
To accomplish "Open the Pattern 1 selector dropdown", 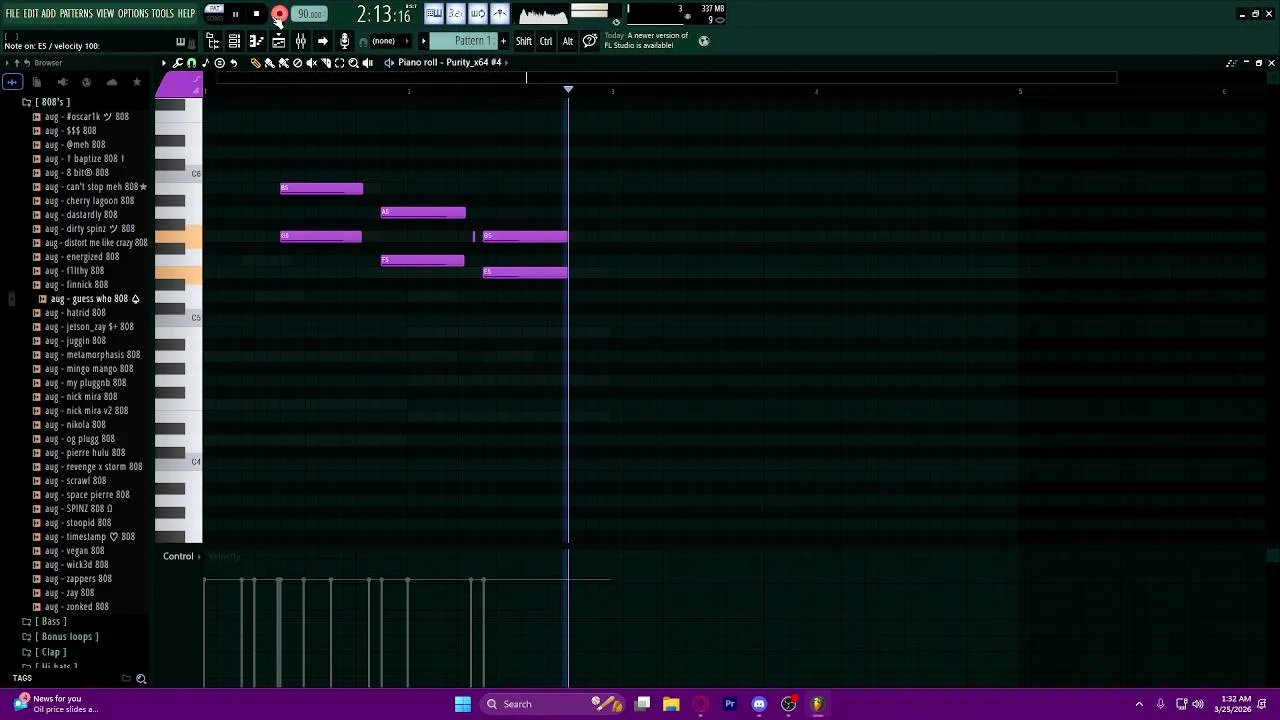I will 463,41.
